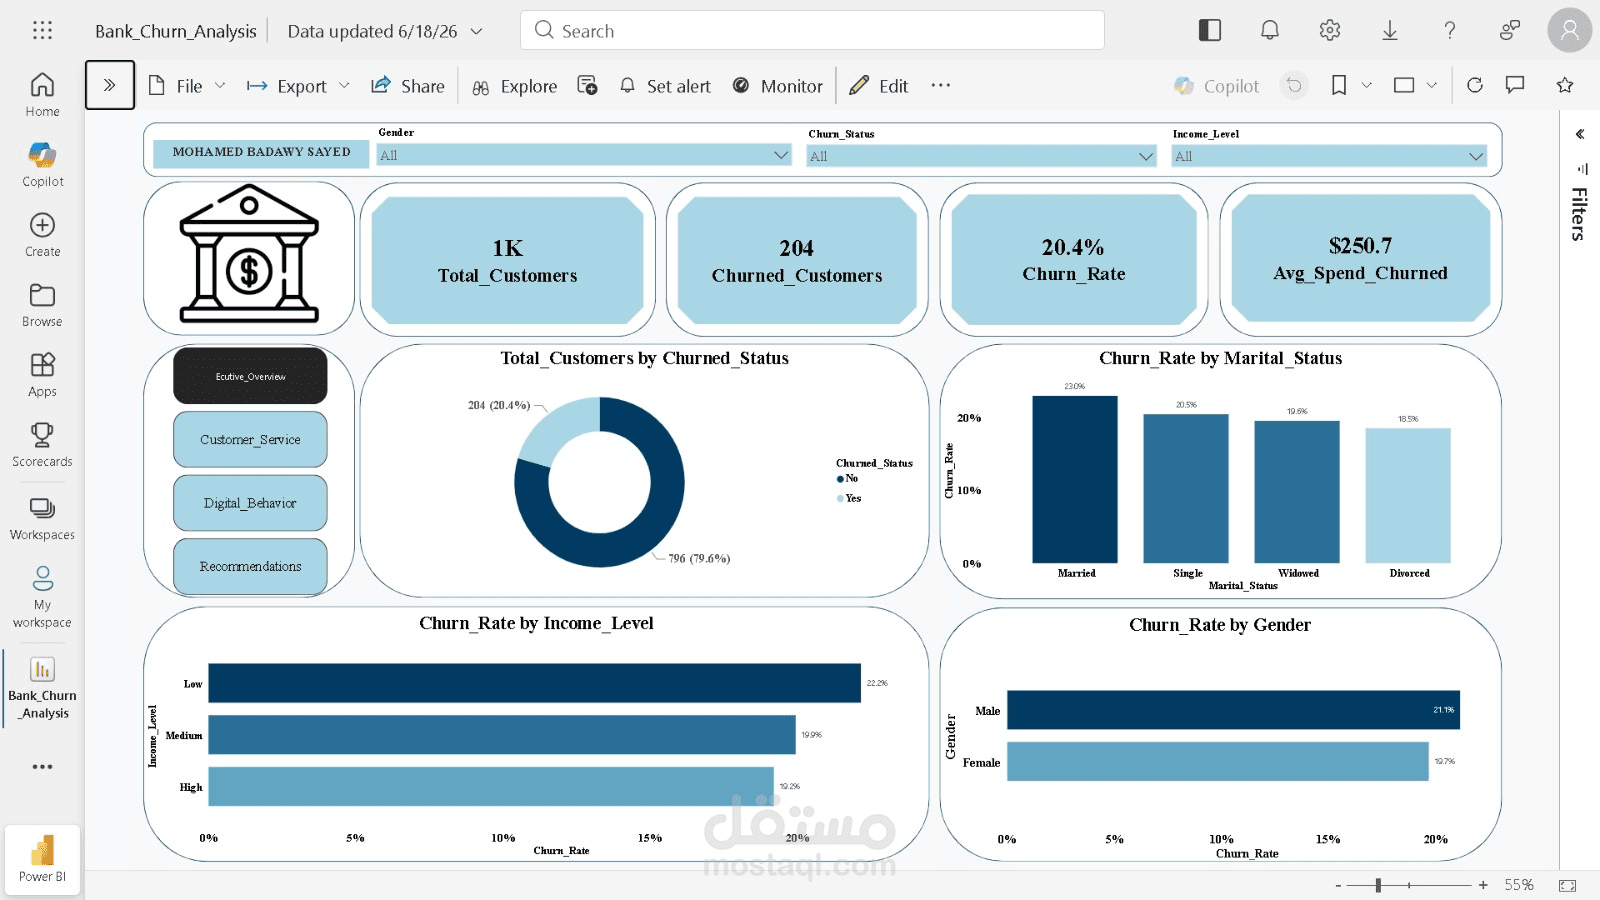Go to Home in sidebar
Screen dimensions: 1600x900
[42, 95]
